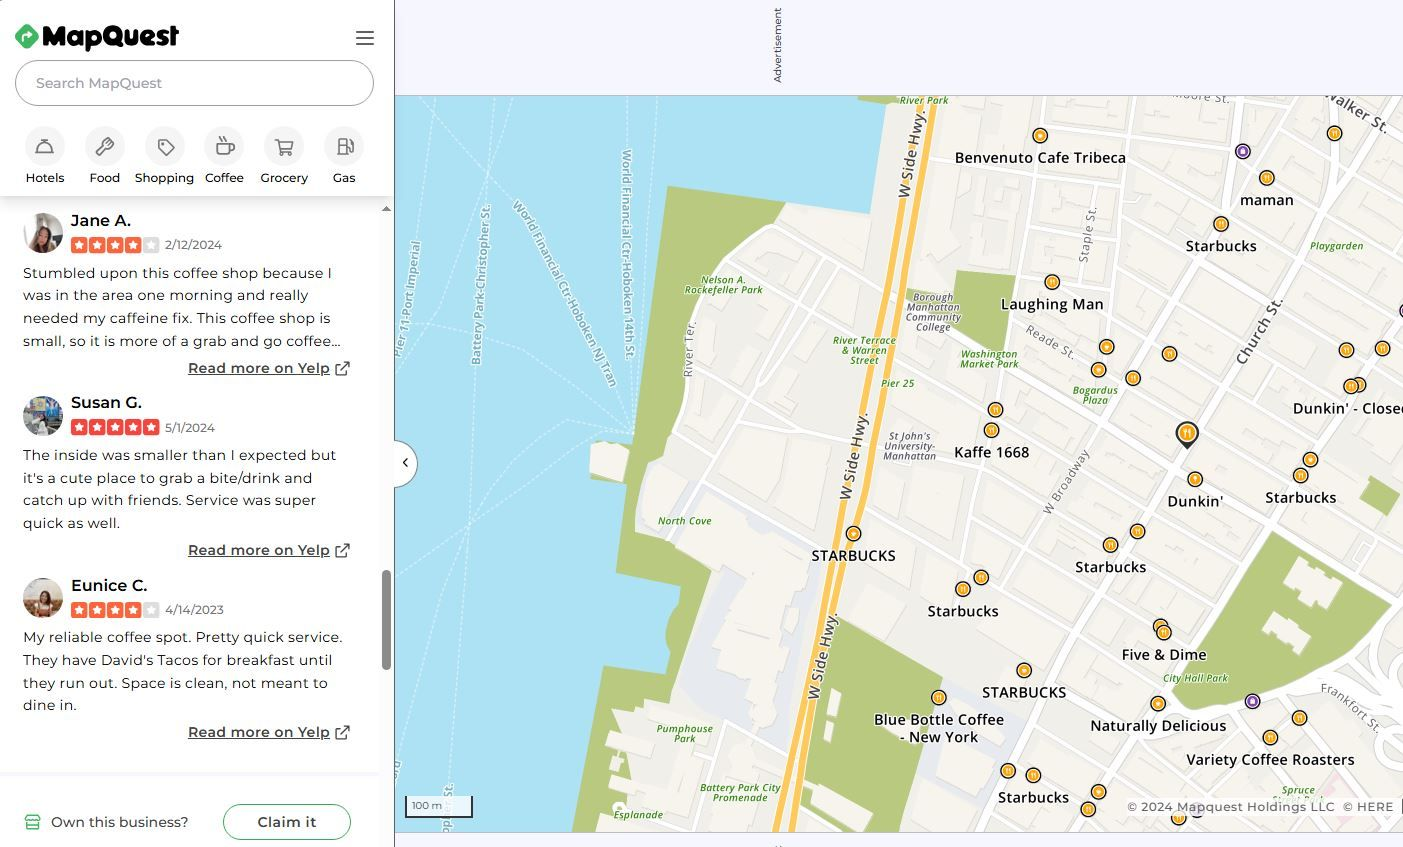This screenshot has width=1403, height=847.
Task: Click the 100 m map scale control
Action: (x=438, y=805)
